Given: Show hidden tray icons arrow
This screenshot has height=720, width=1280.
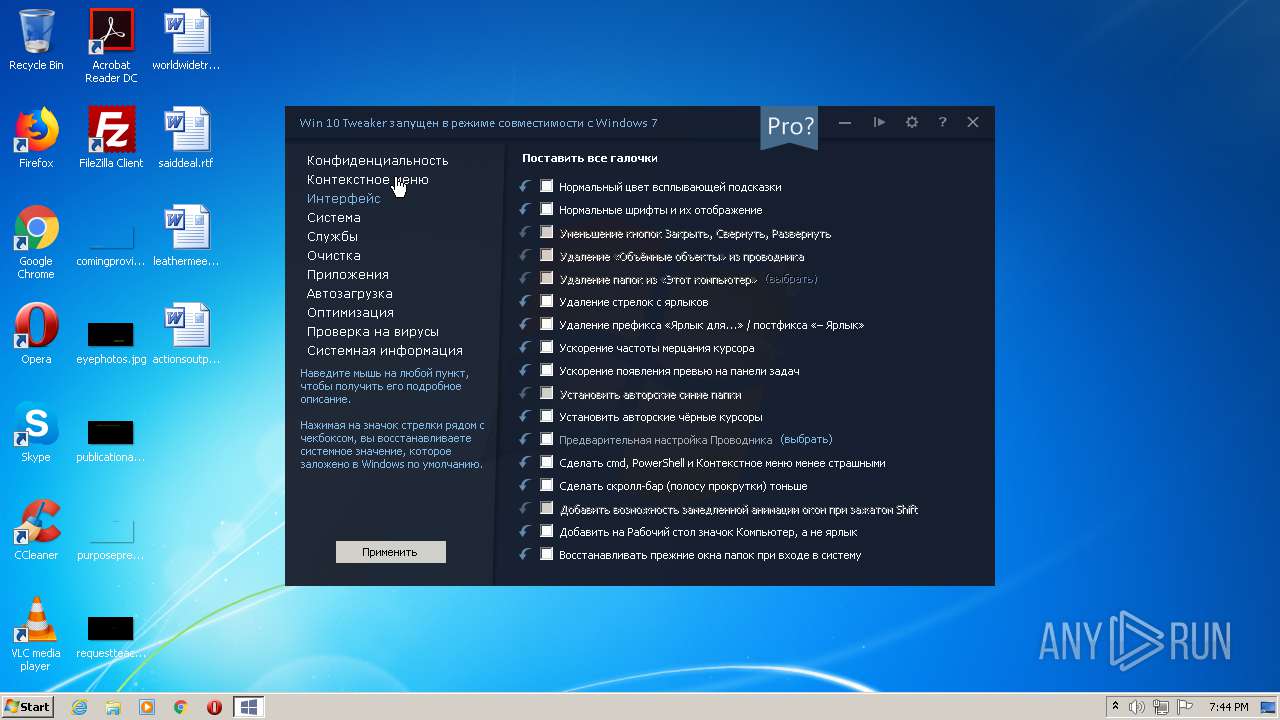Looking at the screenshot, I should tap(1115, 707).
